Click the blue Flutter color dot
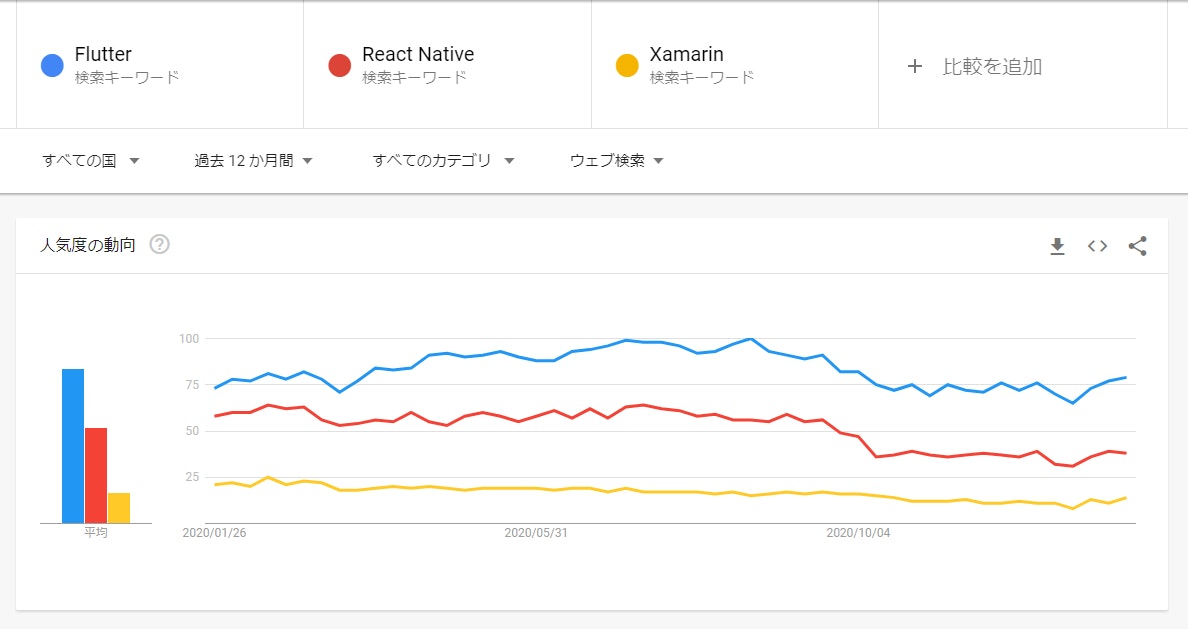The image size is (1188, 629). pyautogui.click(x=50, y=62)
